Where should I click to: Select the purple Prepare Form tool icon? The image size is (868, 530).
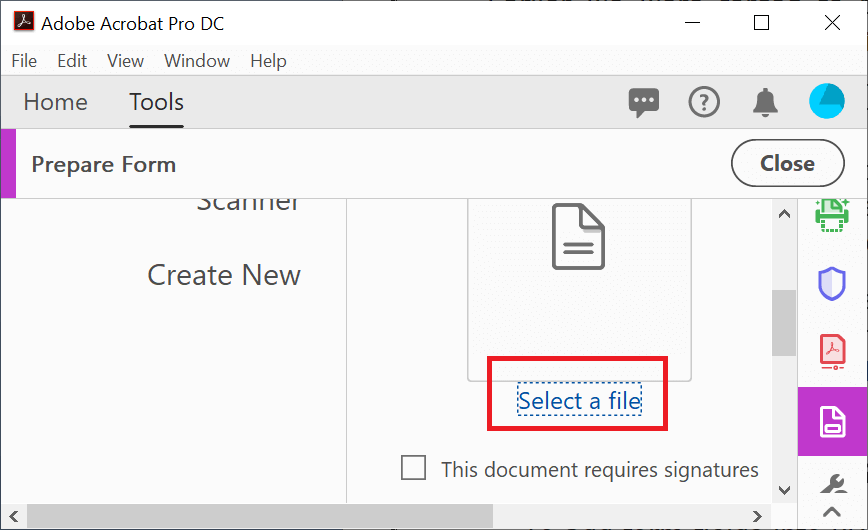pos(833,421)
